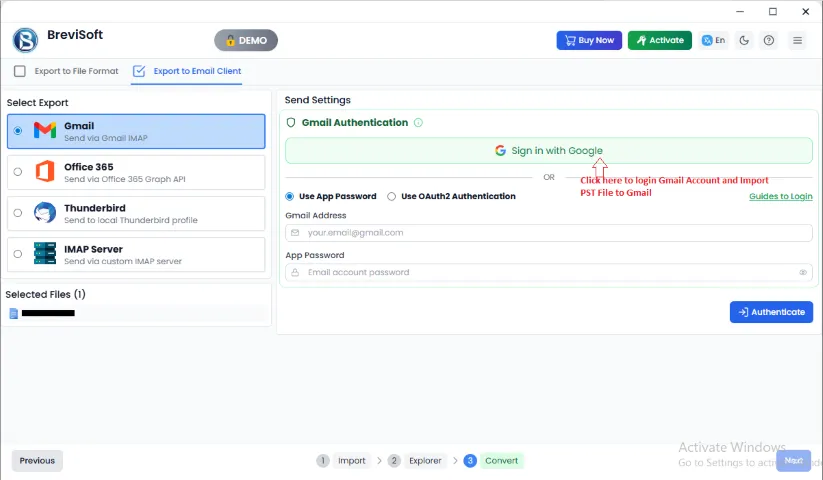Minimize the BreviSoft window
The image size is (823, 480).
(x=740, y=12)
